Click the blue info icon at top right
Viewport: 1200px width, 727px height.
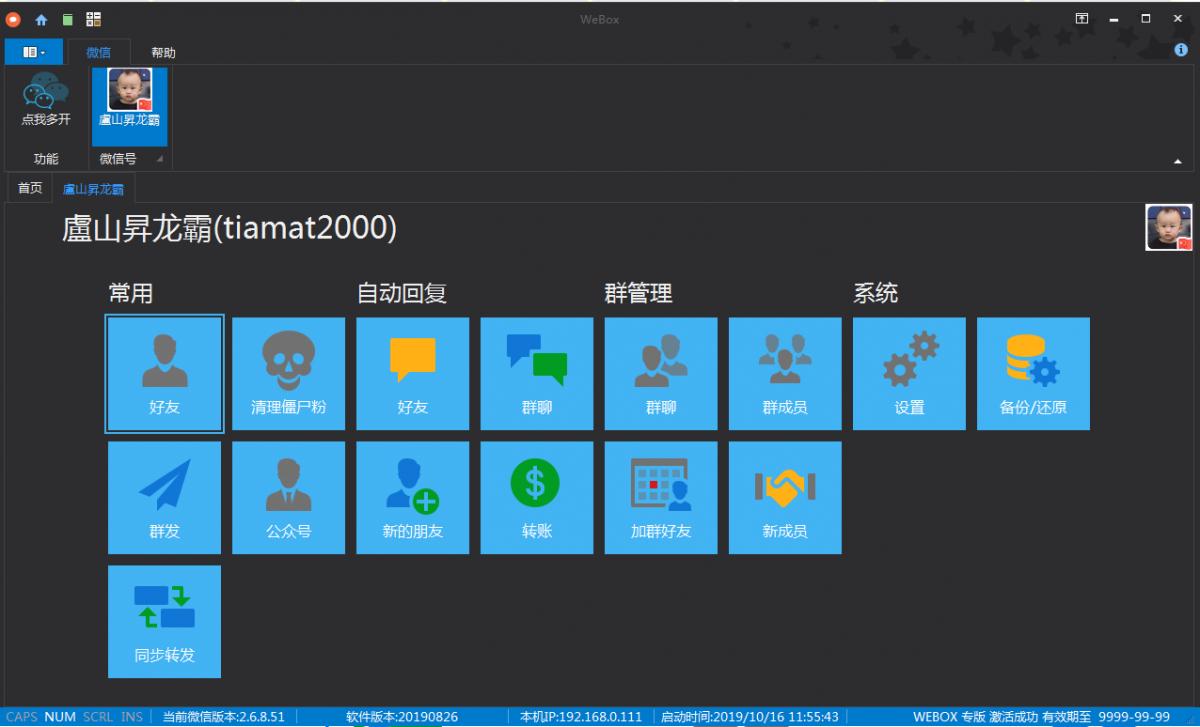tap(1181, 50)
